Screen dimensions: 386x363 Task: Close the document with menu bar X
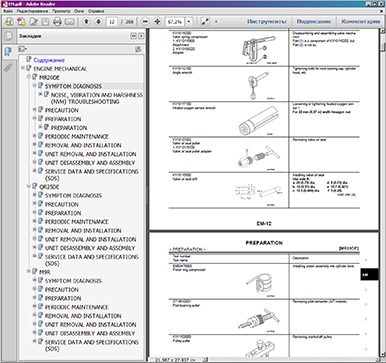tap(381, 11)
